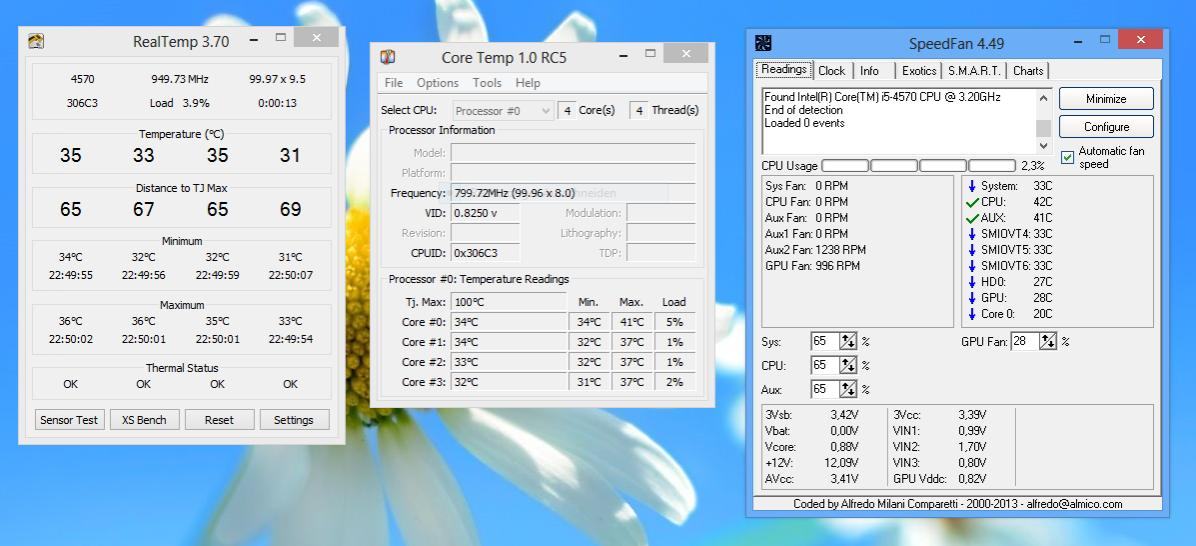
Task: Click the Aux fan percentage value field
Action: pos(825,390)
